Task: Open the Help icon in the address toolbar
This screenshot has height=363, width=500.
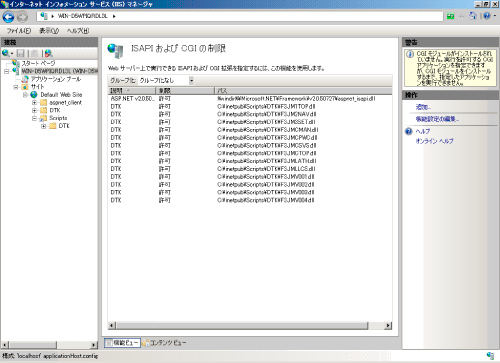Action: pos(487,16)
